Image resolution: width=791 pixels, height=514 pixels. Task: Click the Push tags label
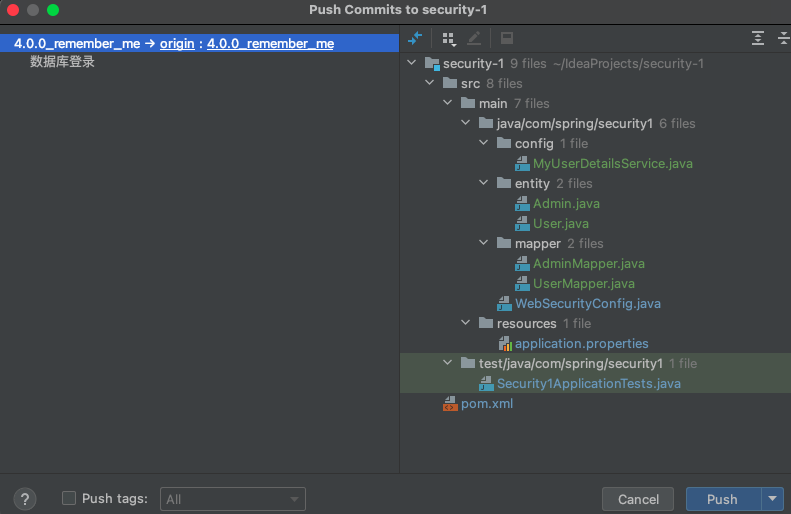click(115, 498)
